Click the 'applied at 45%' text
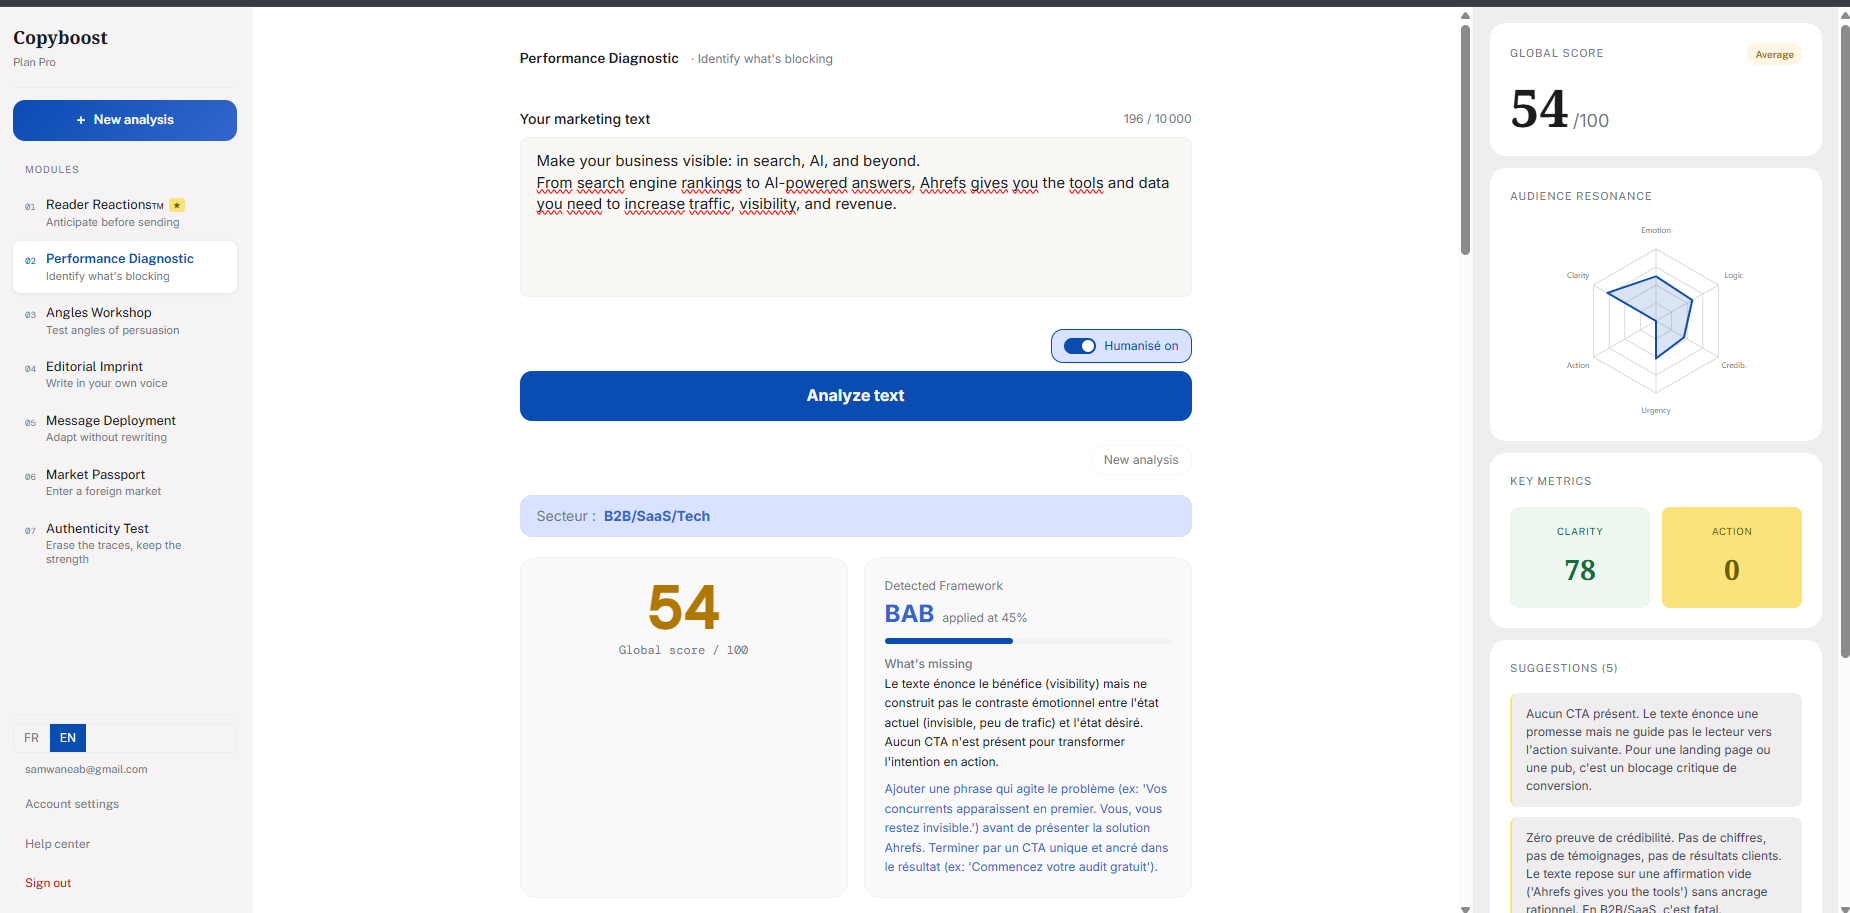 tap(984, 618)
